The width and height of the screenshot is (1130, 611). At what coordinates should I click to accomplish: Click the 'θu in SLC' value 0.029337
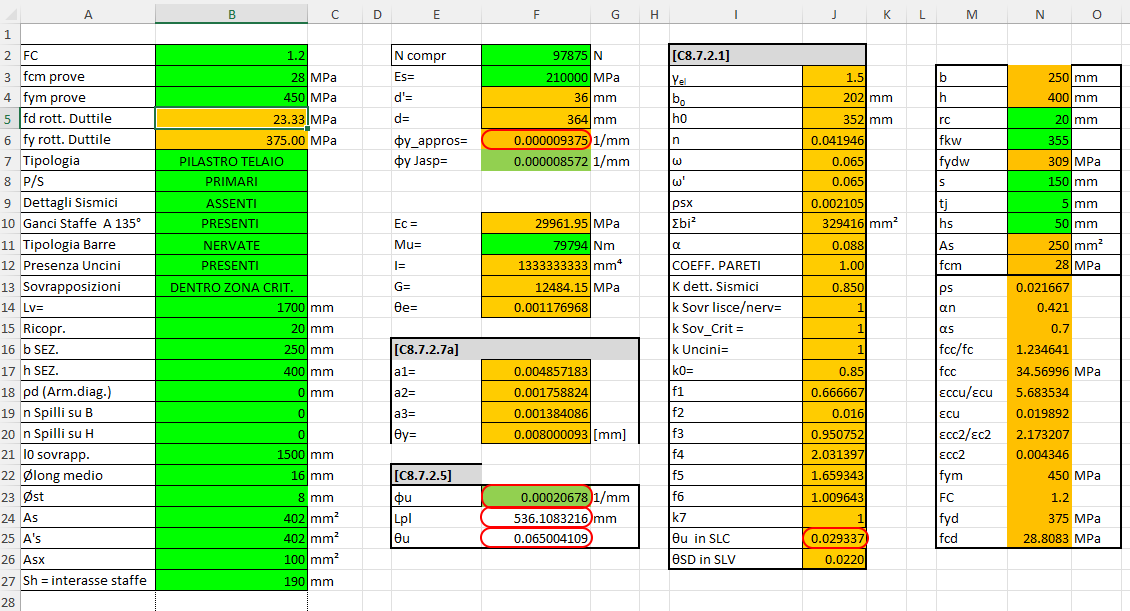pos(834,538)
